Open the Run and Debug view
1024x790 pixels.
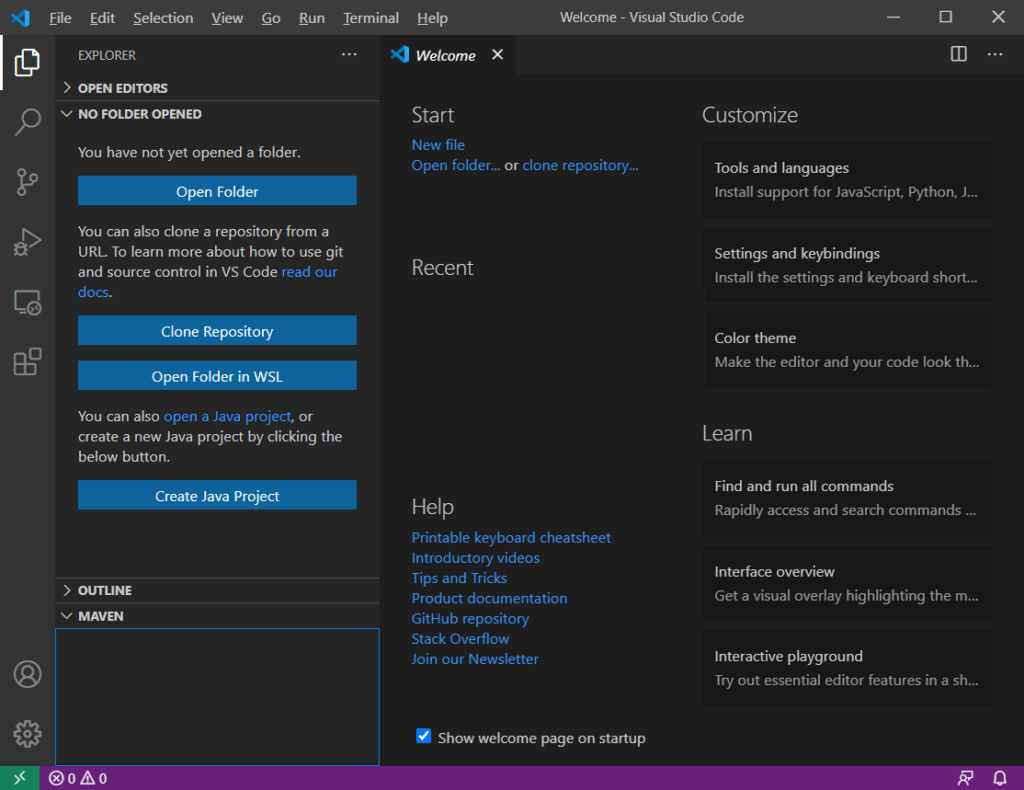[27, 242]
